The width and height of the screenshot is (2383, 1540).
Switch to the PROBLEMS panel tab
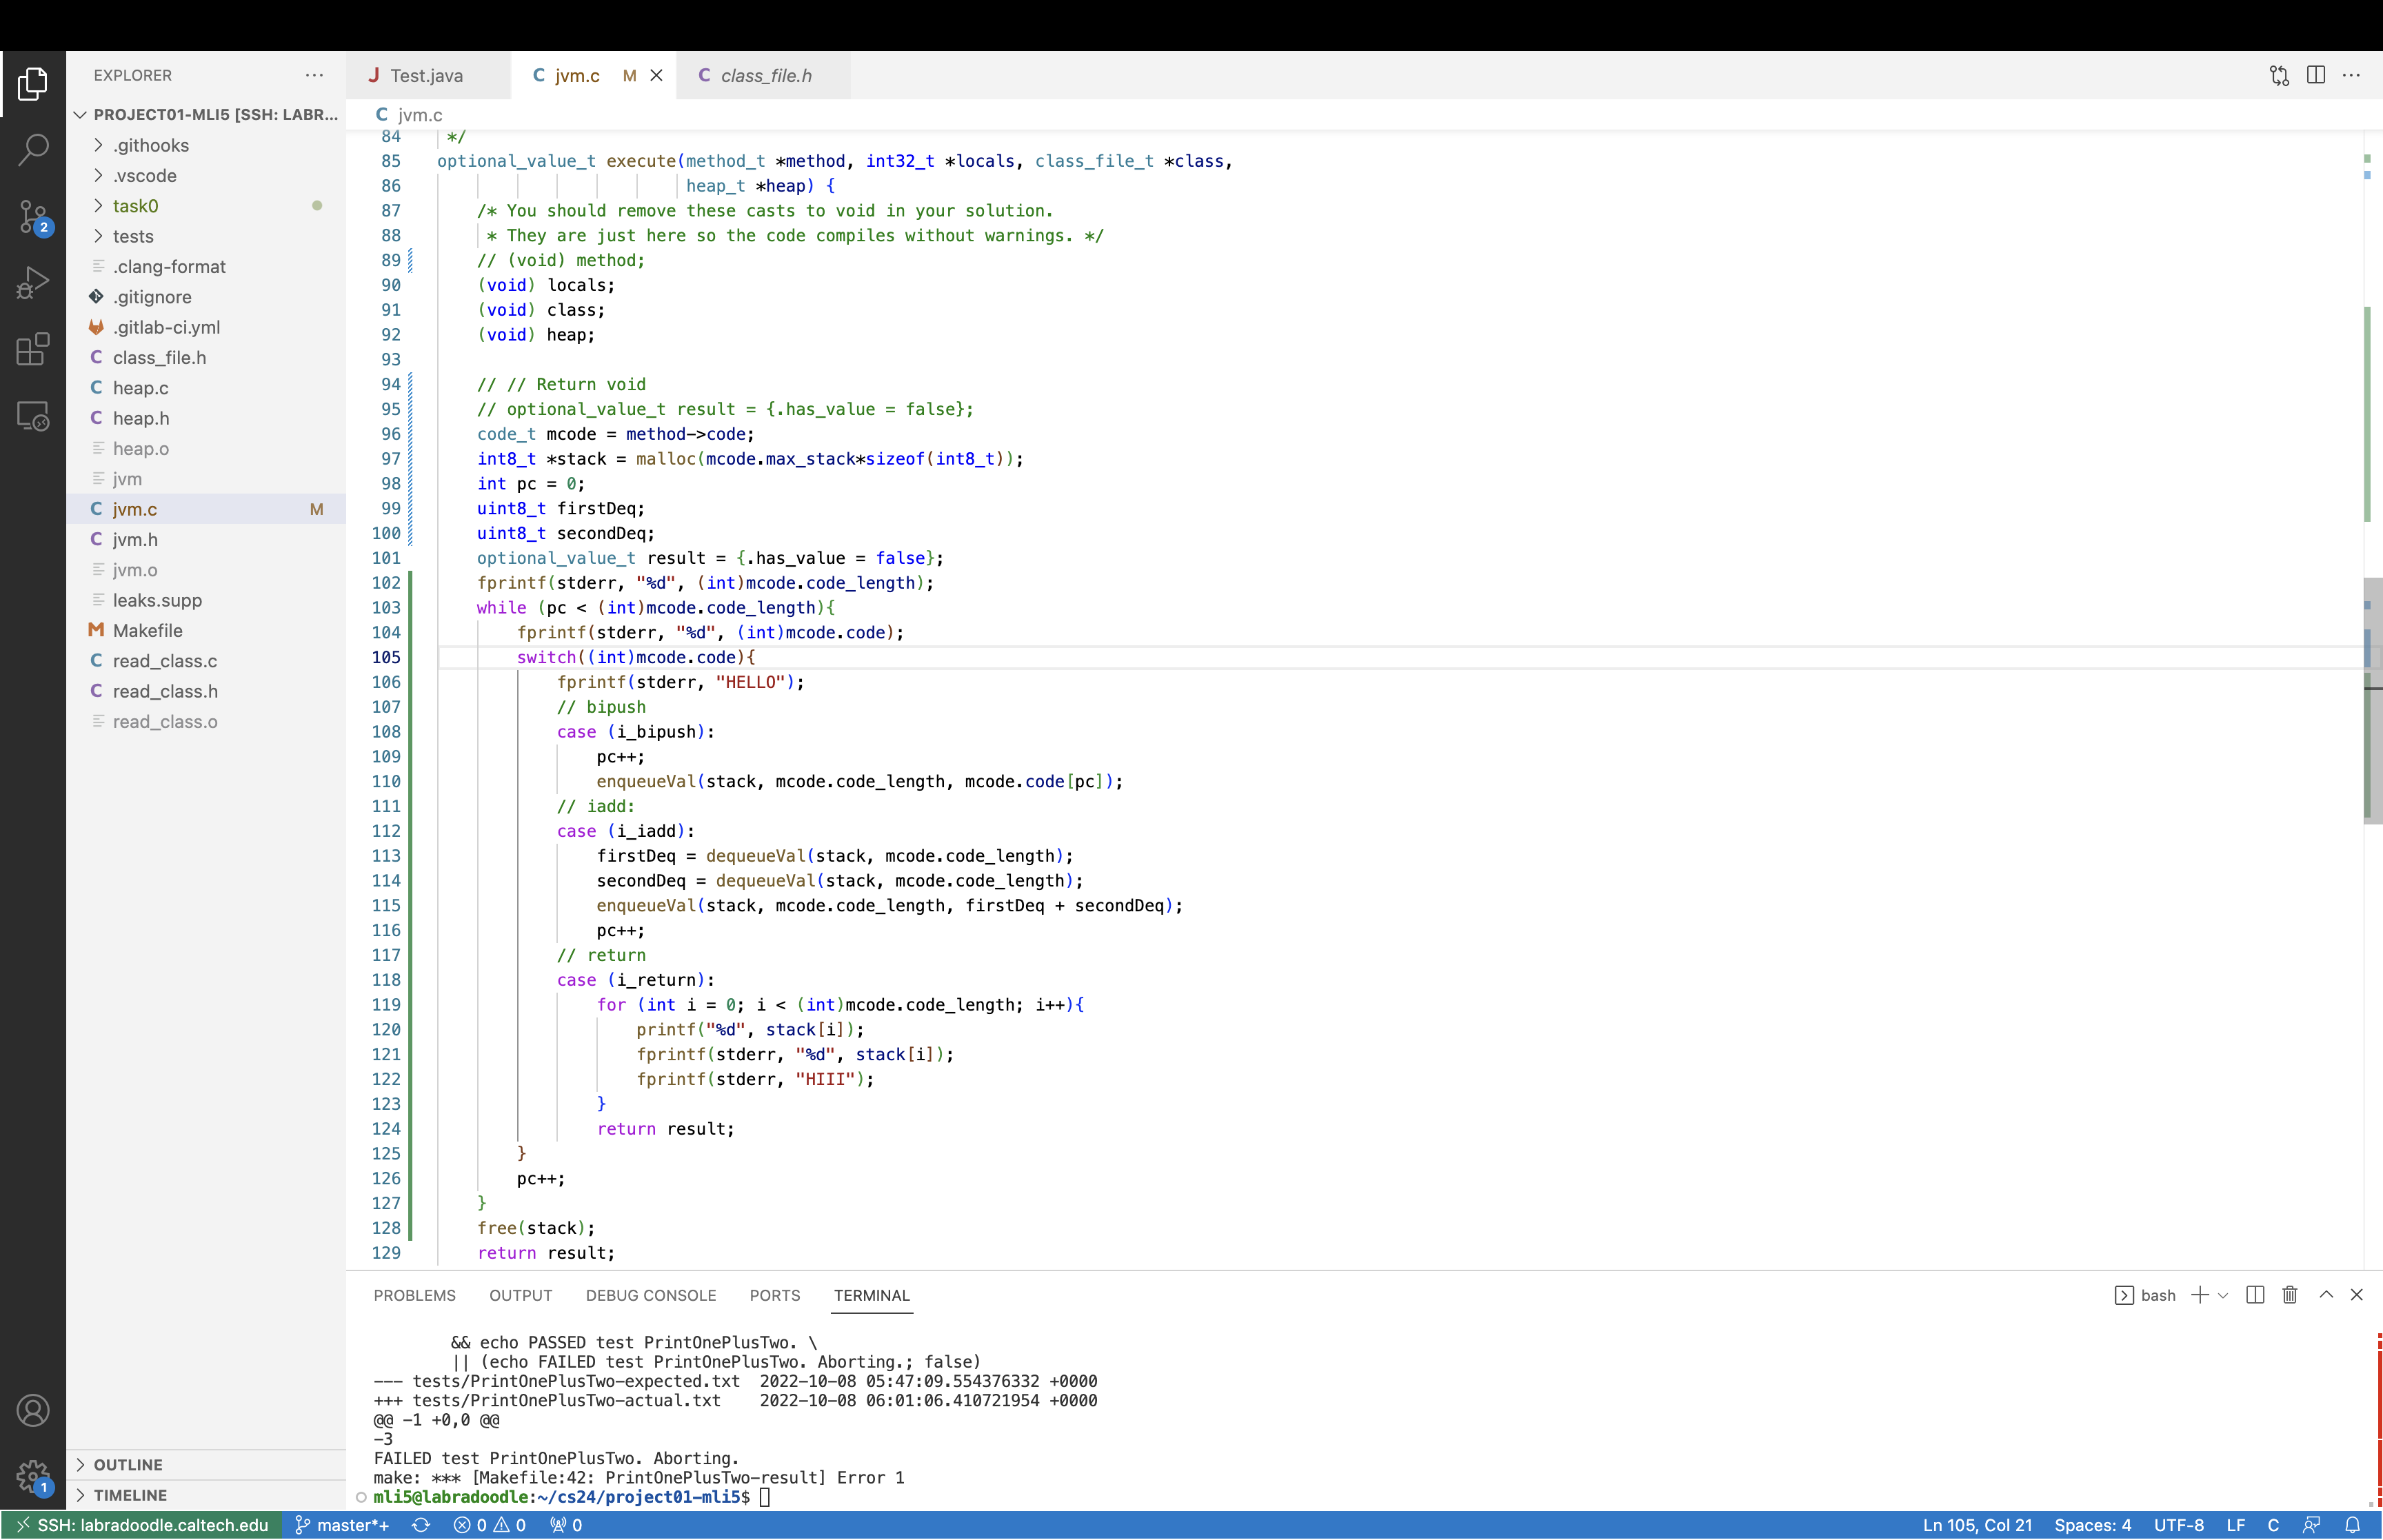click(x=414, y=1295)
